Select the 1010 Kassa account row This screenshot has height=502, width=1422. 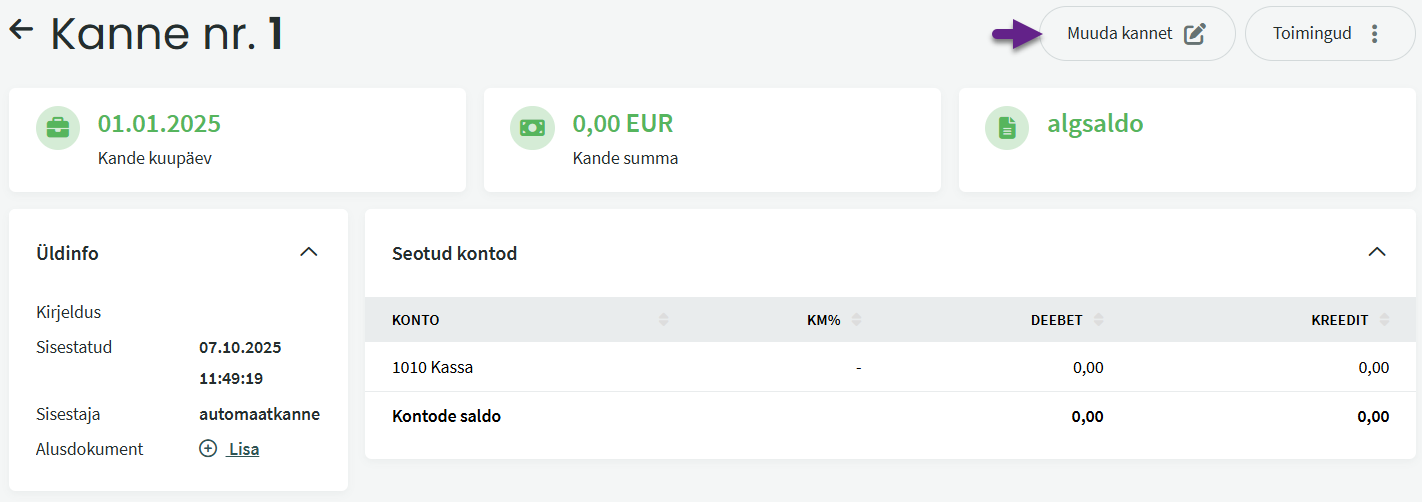click(433, 367)
